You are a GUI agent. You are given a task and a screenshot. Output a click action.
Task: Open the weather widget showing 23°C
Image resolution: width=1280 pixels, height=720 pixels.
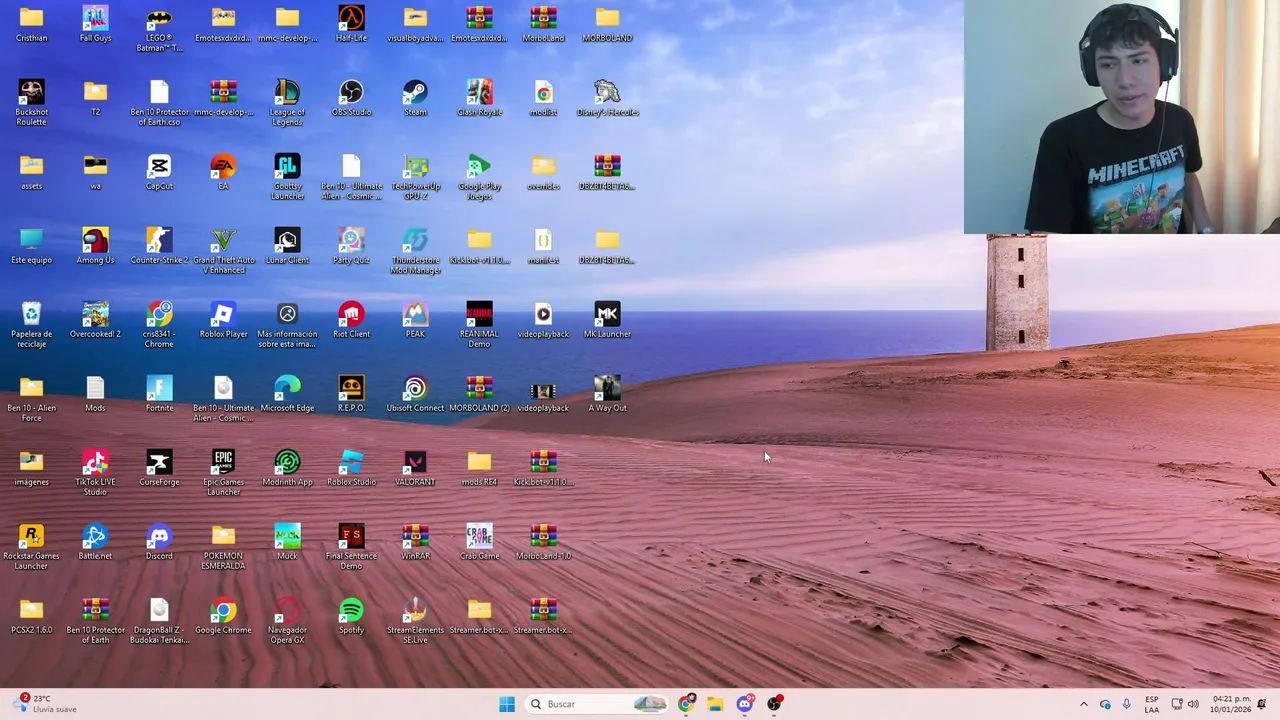click(45, 704)
